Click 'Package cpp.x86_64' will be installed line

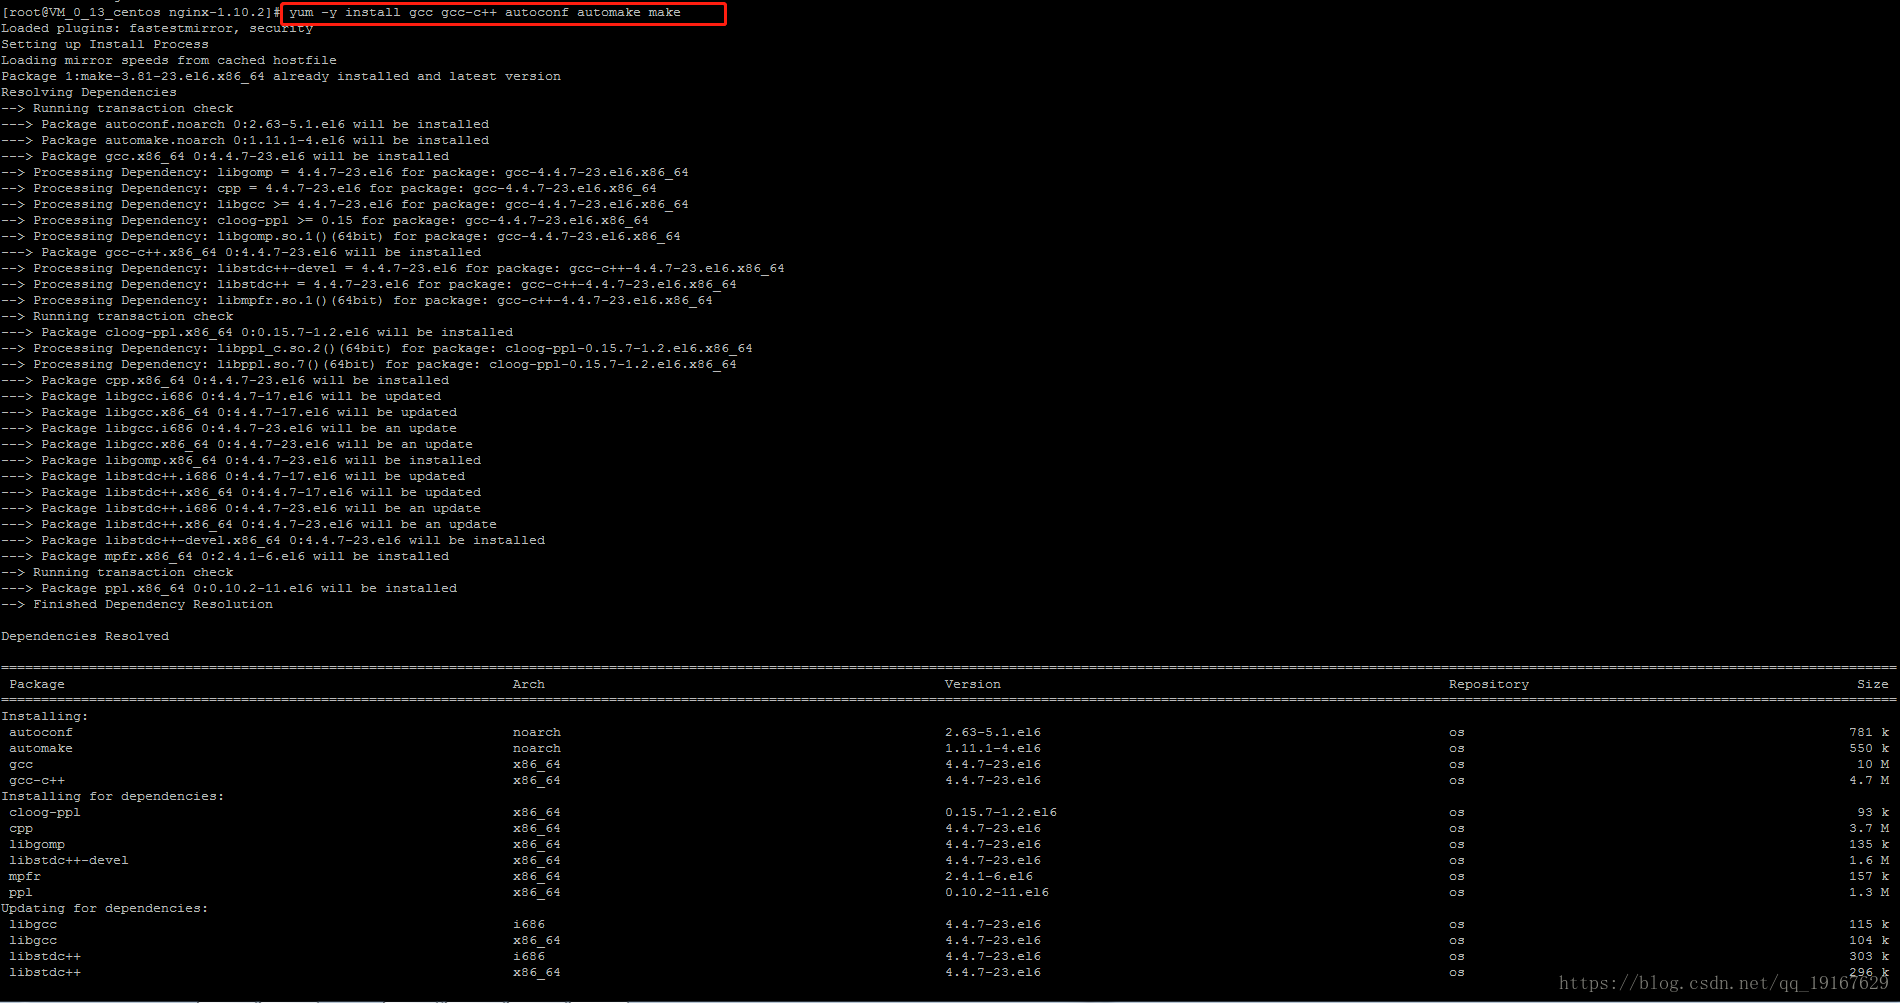click(x=225, y=381)
